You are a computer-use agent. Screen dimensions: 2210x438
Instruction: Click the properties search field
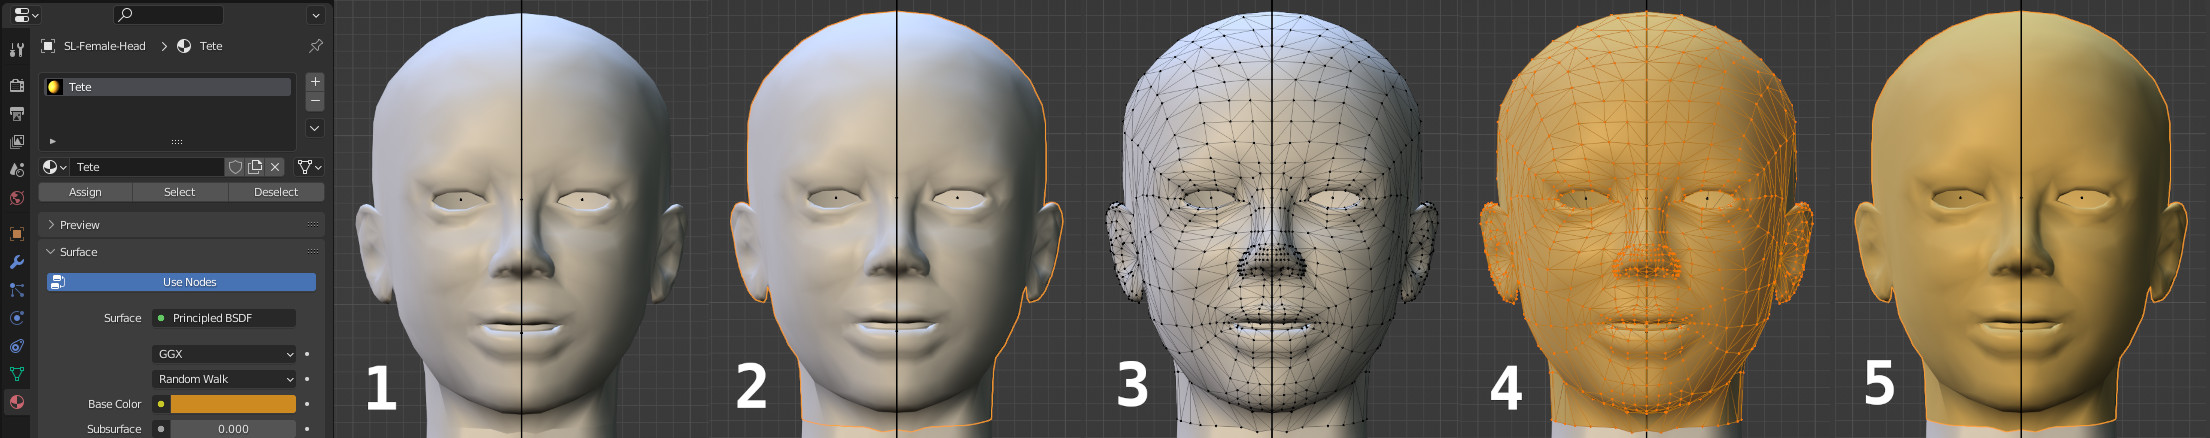click(x=168, y=15)
